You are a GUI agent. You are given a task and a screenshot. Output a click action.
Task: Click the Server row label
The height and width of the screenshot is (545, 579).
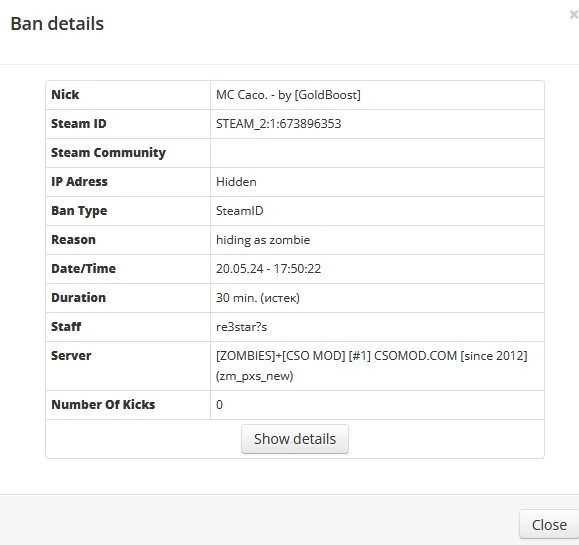tap(71, 356)
